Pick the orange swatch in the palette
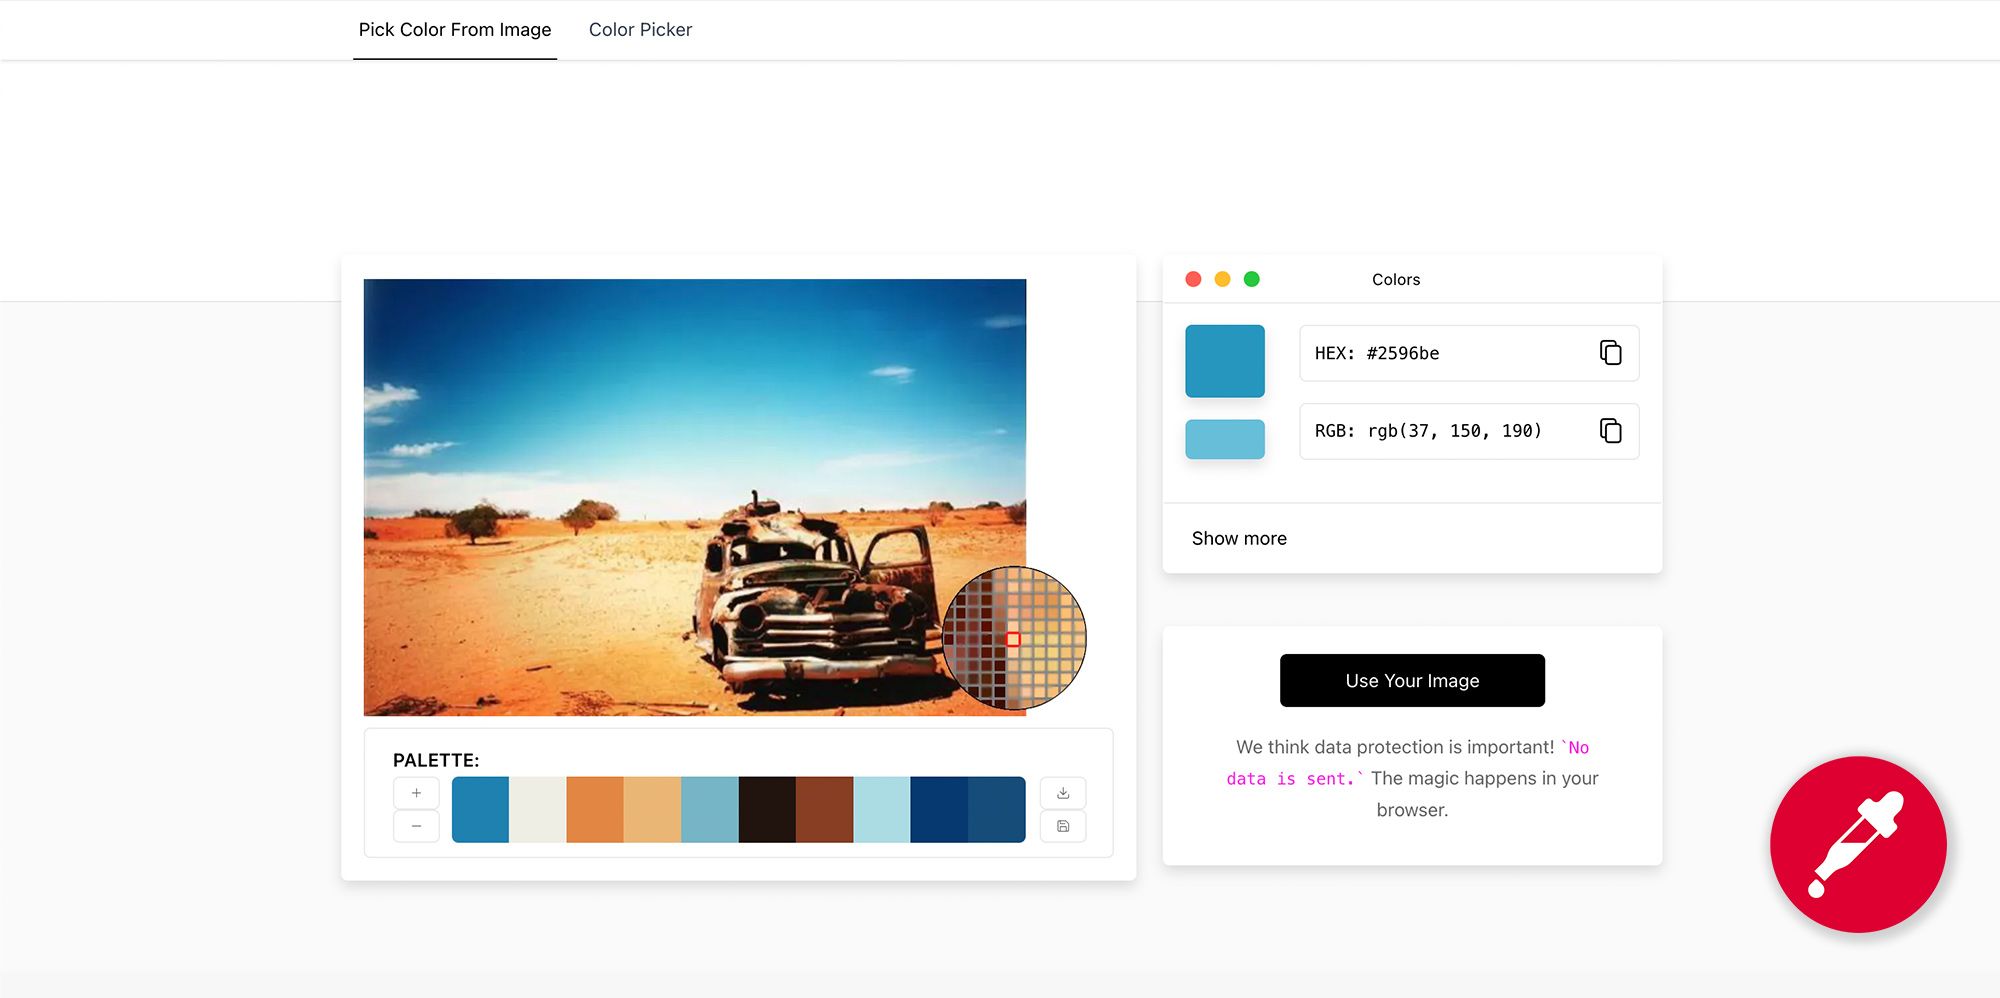The width and height of the screenshot is (2000, 998). [x=595, y=809]
